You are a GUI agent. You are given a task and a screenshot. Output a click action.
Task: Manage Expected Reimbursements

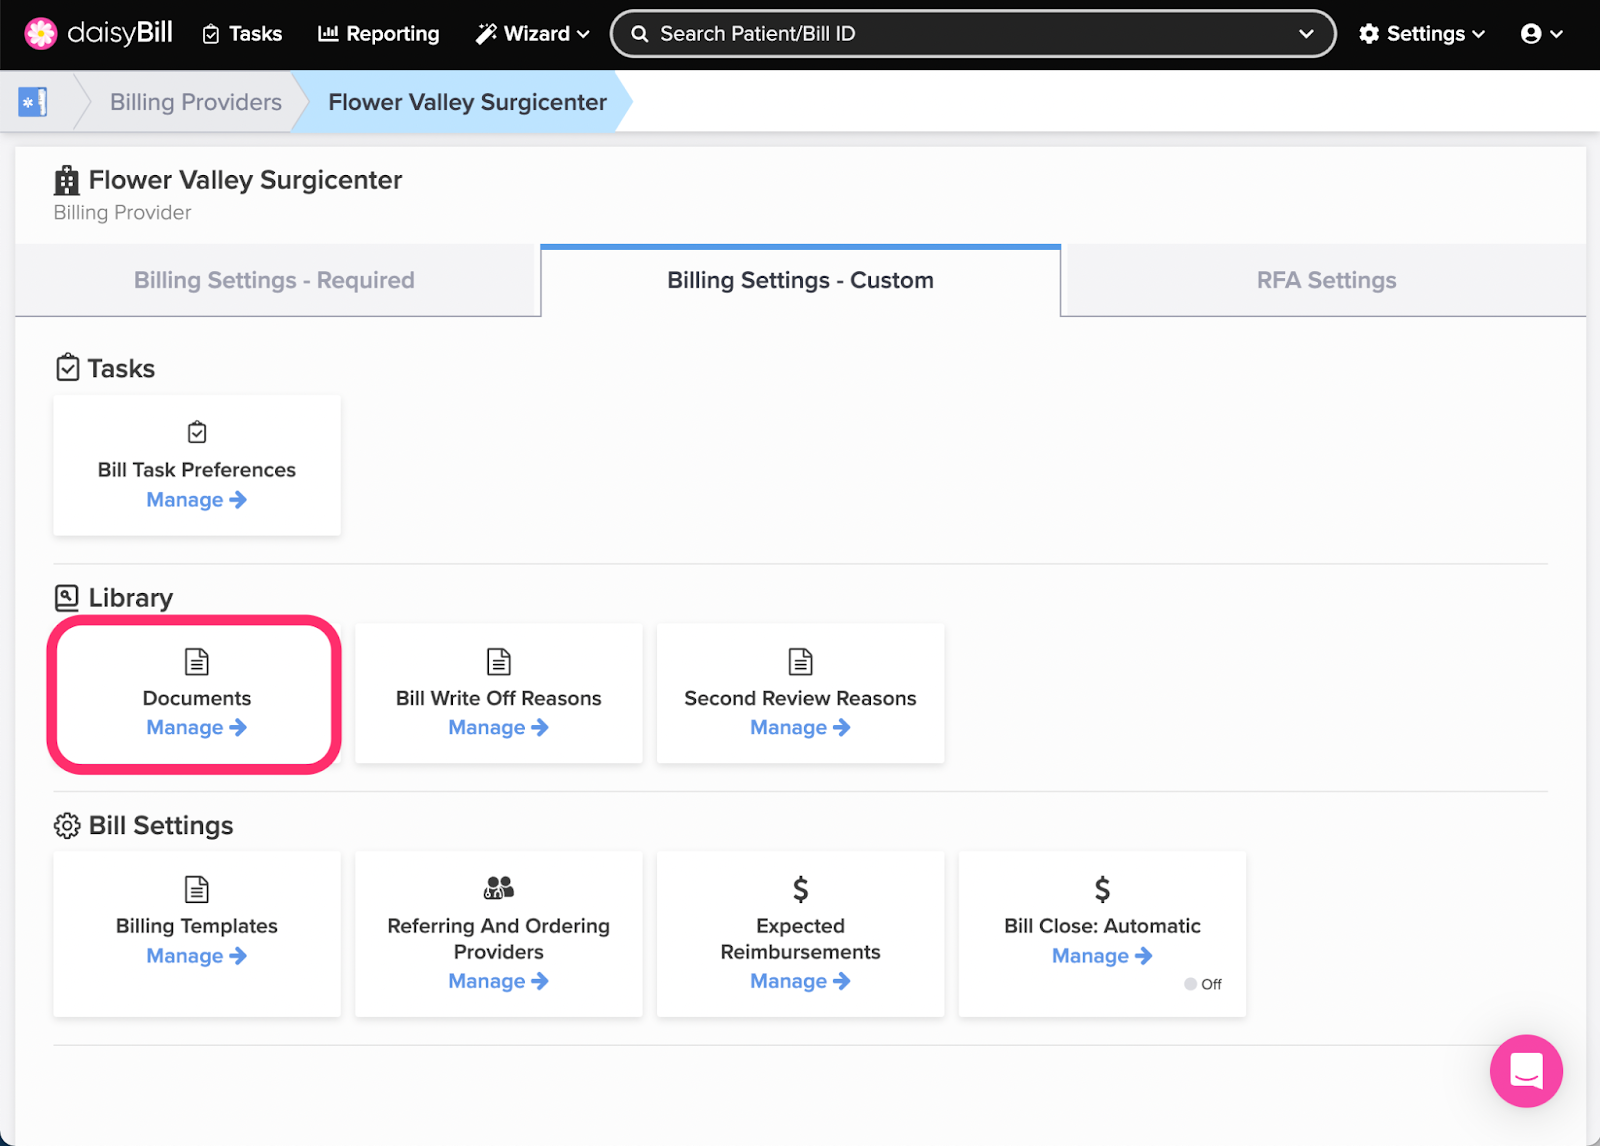click(800, 982)
